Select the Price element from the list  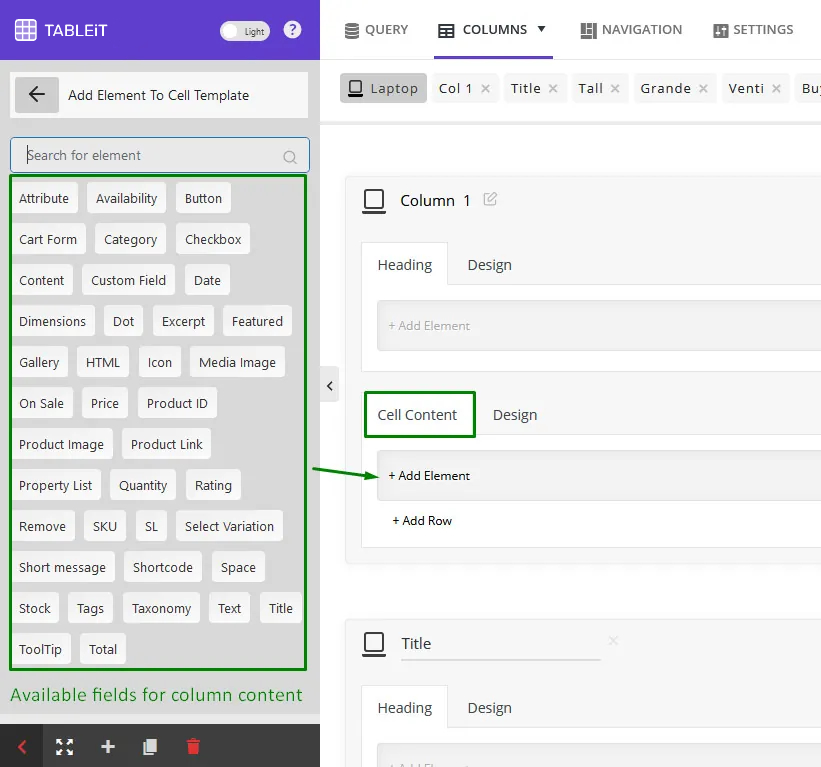pyautogui.click(x=105, y=403)
